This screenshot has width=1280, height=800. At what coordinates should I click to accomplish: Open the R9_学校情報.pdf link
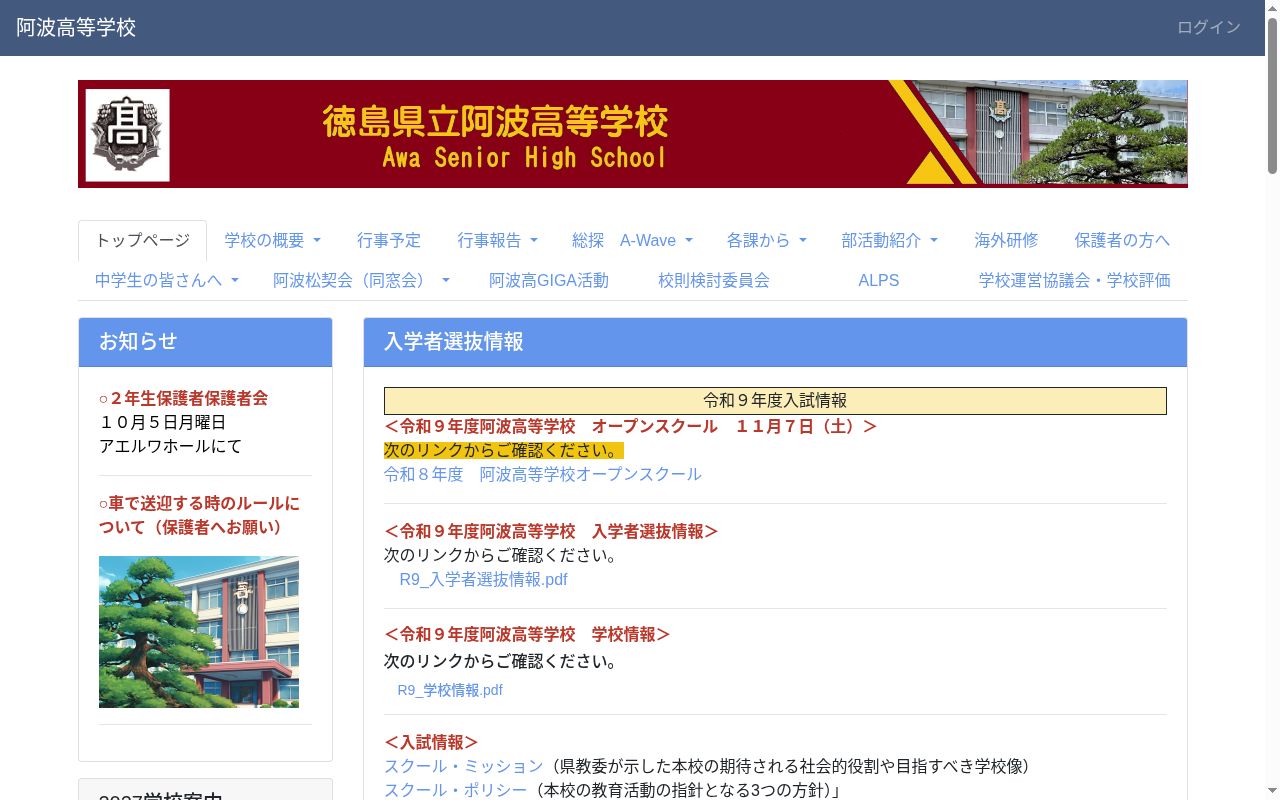point(450,690)
